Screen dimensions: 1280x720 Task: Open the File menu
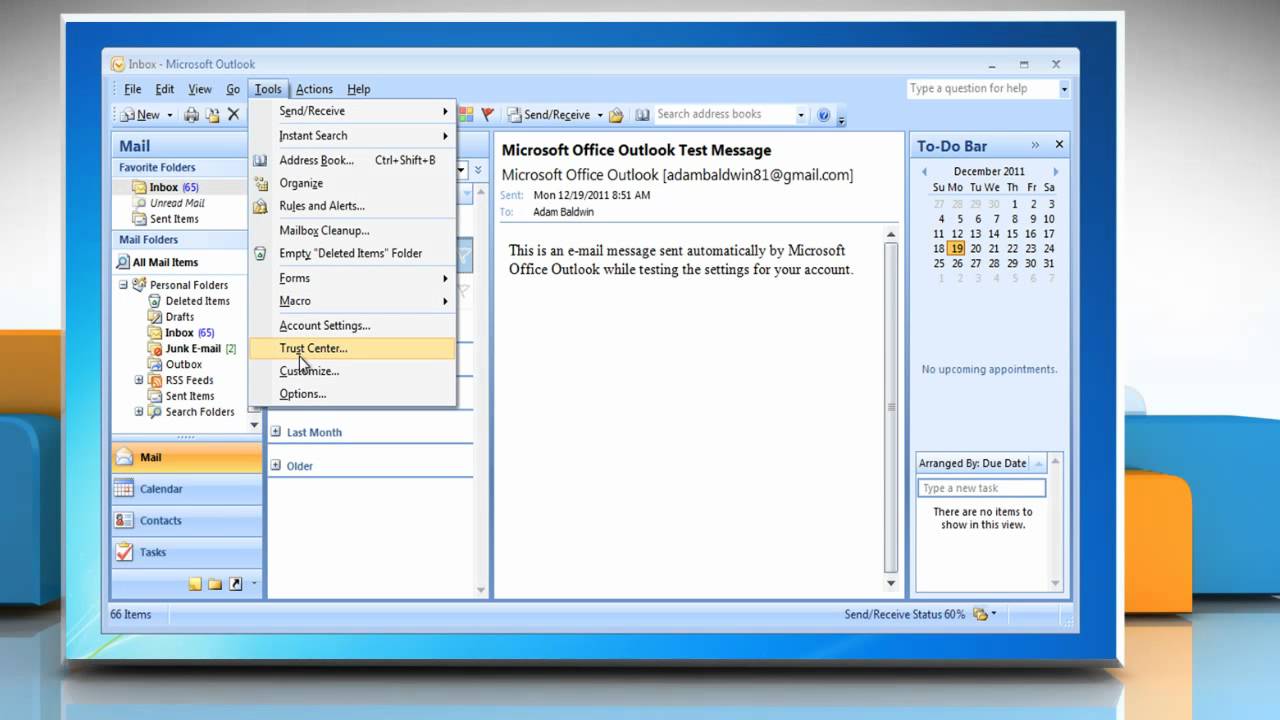(132, 89)
